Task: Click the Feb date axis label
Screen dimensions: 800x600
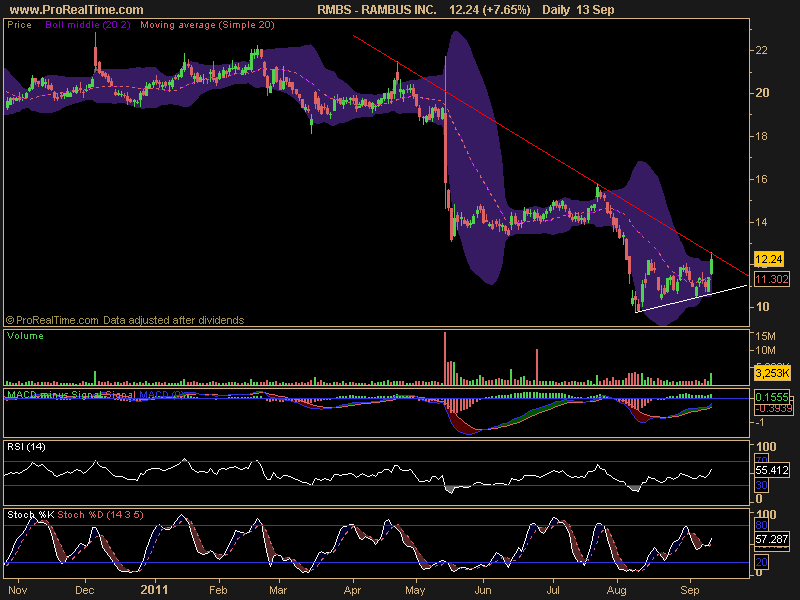Action: coord(218,590)
